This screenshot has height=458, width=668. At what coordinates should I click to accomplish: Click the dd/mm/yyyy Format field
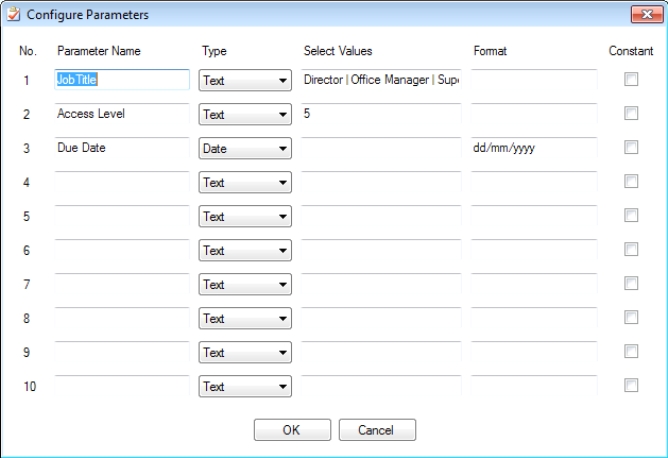click(533, 148)
